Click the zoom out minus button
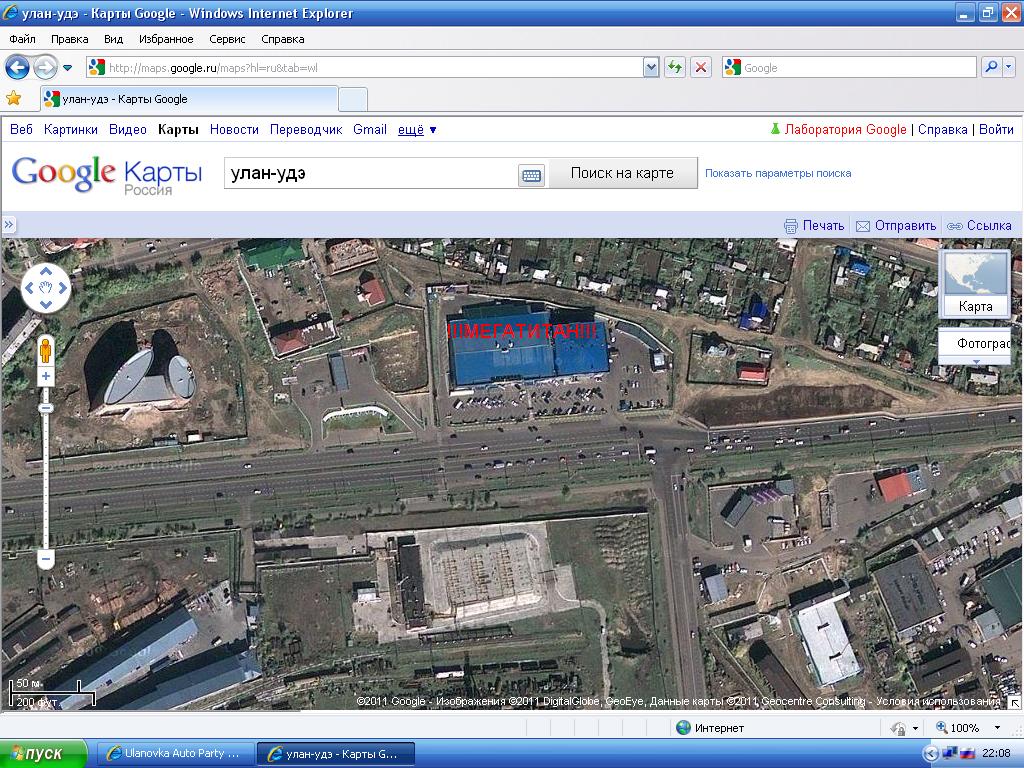1024x768 pixels. (x=46, y=559)
